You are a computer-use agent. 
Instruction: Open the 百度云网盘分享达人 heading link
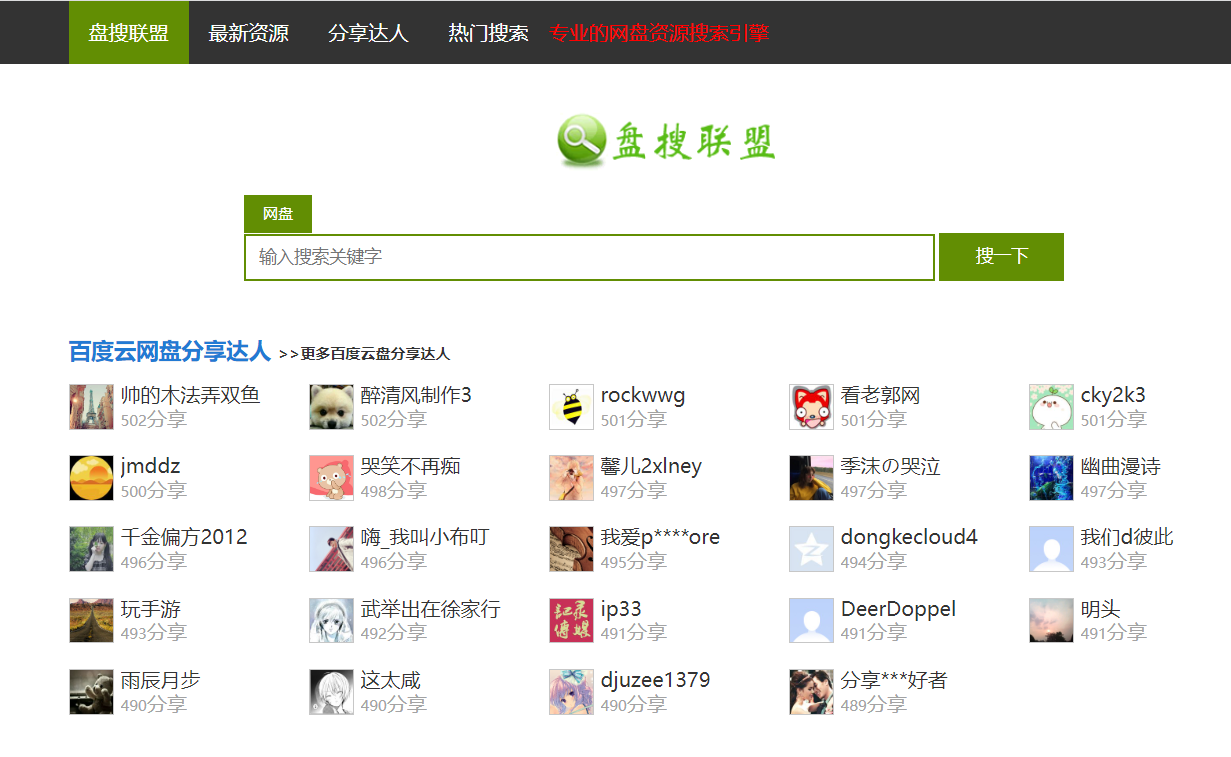[x=170, y=351]
